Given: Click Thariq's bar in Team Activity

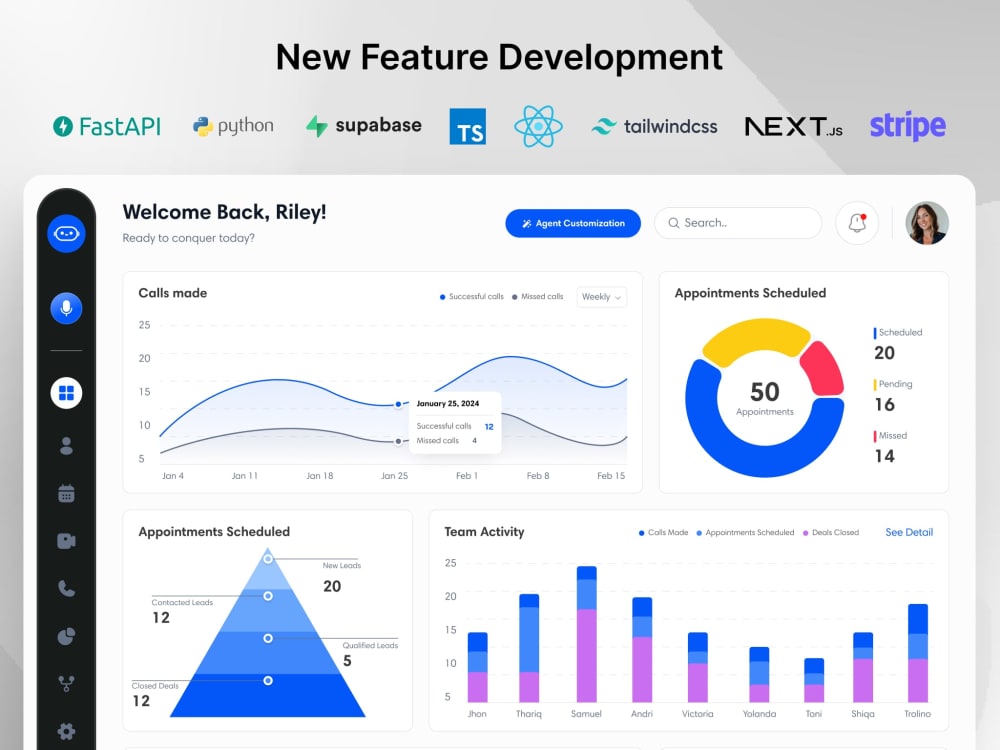Looking at the screenshot, I should pos(529,648).
